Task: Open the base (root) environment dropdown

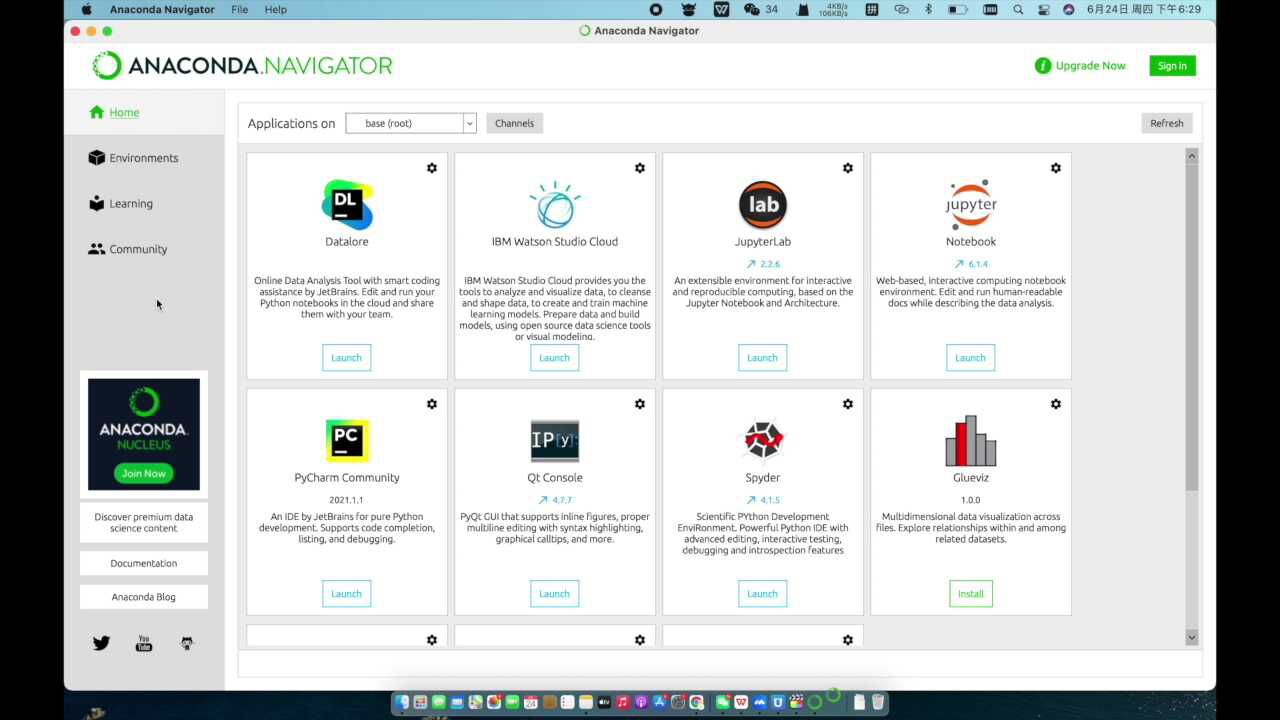Action: tap(410, 123)
